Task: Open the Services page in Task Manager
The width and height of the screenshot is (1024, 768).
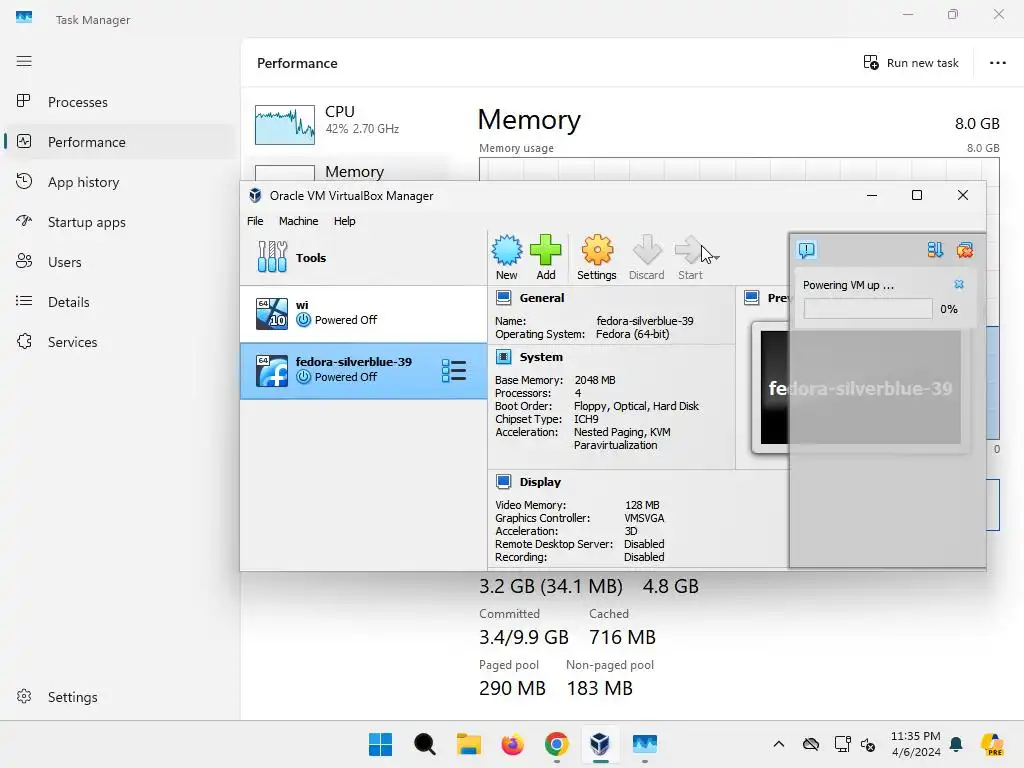Action: pos(72,342)
